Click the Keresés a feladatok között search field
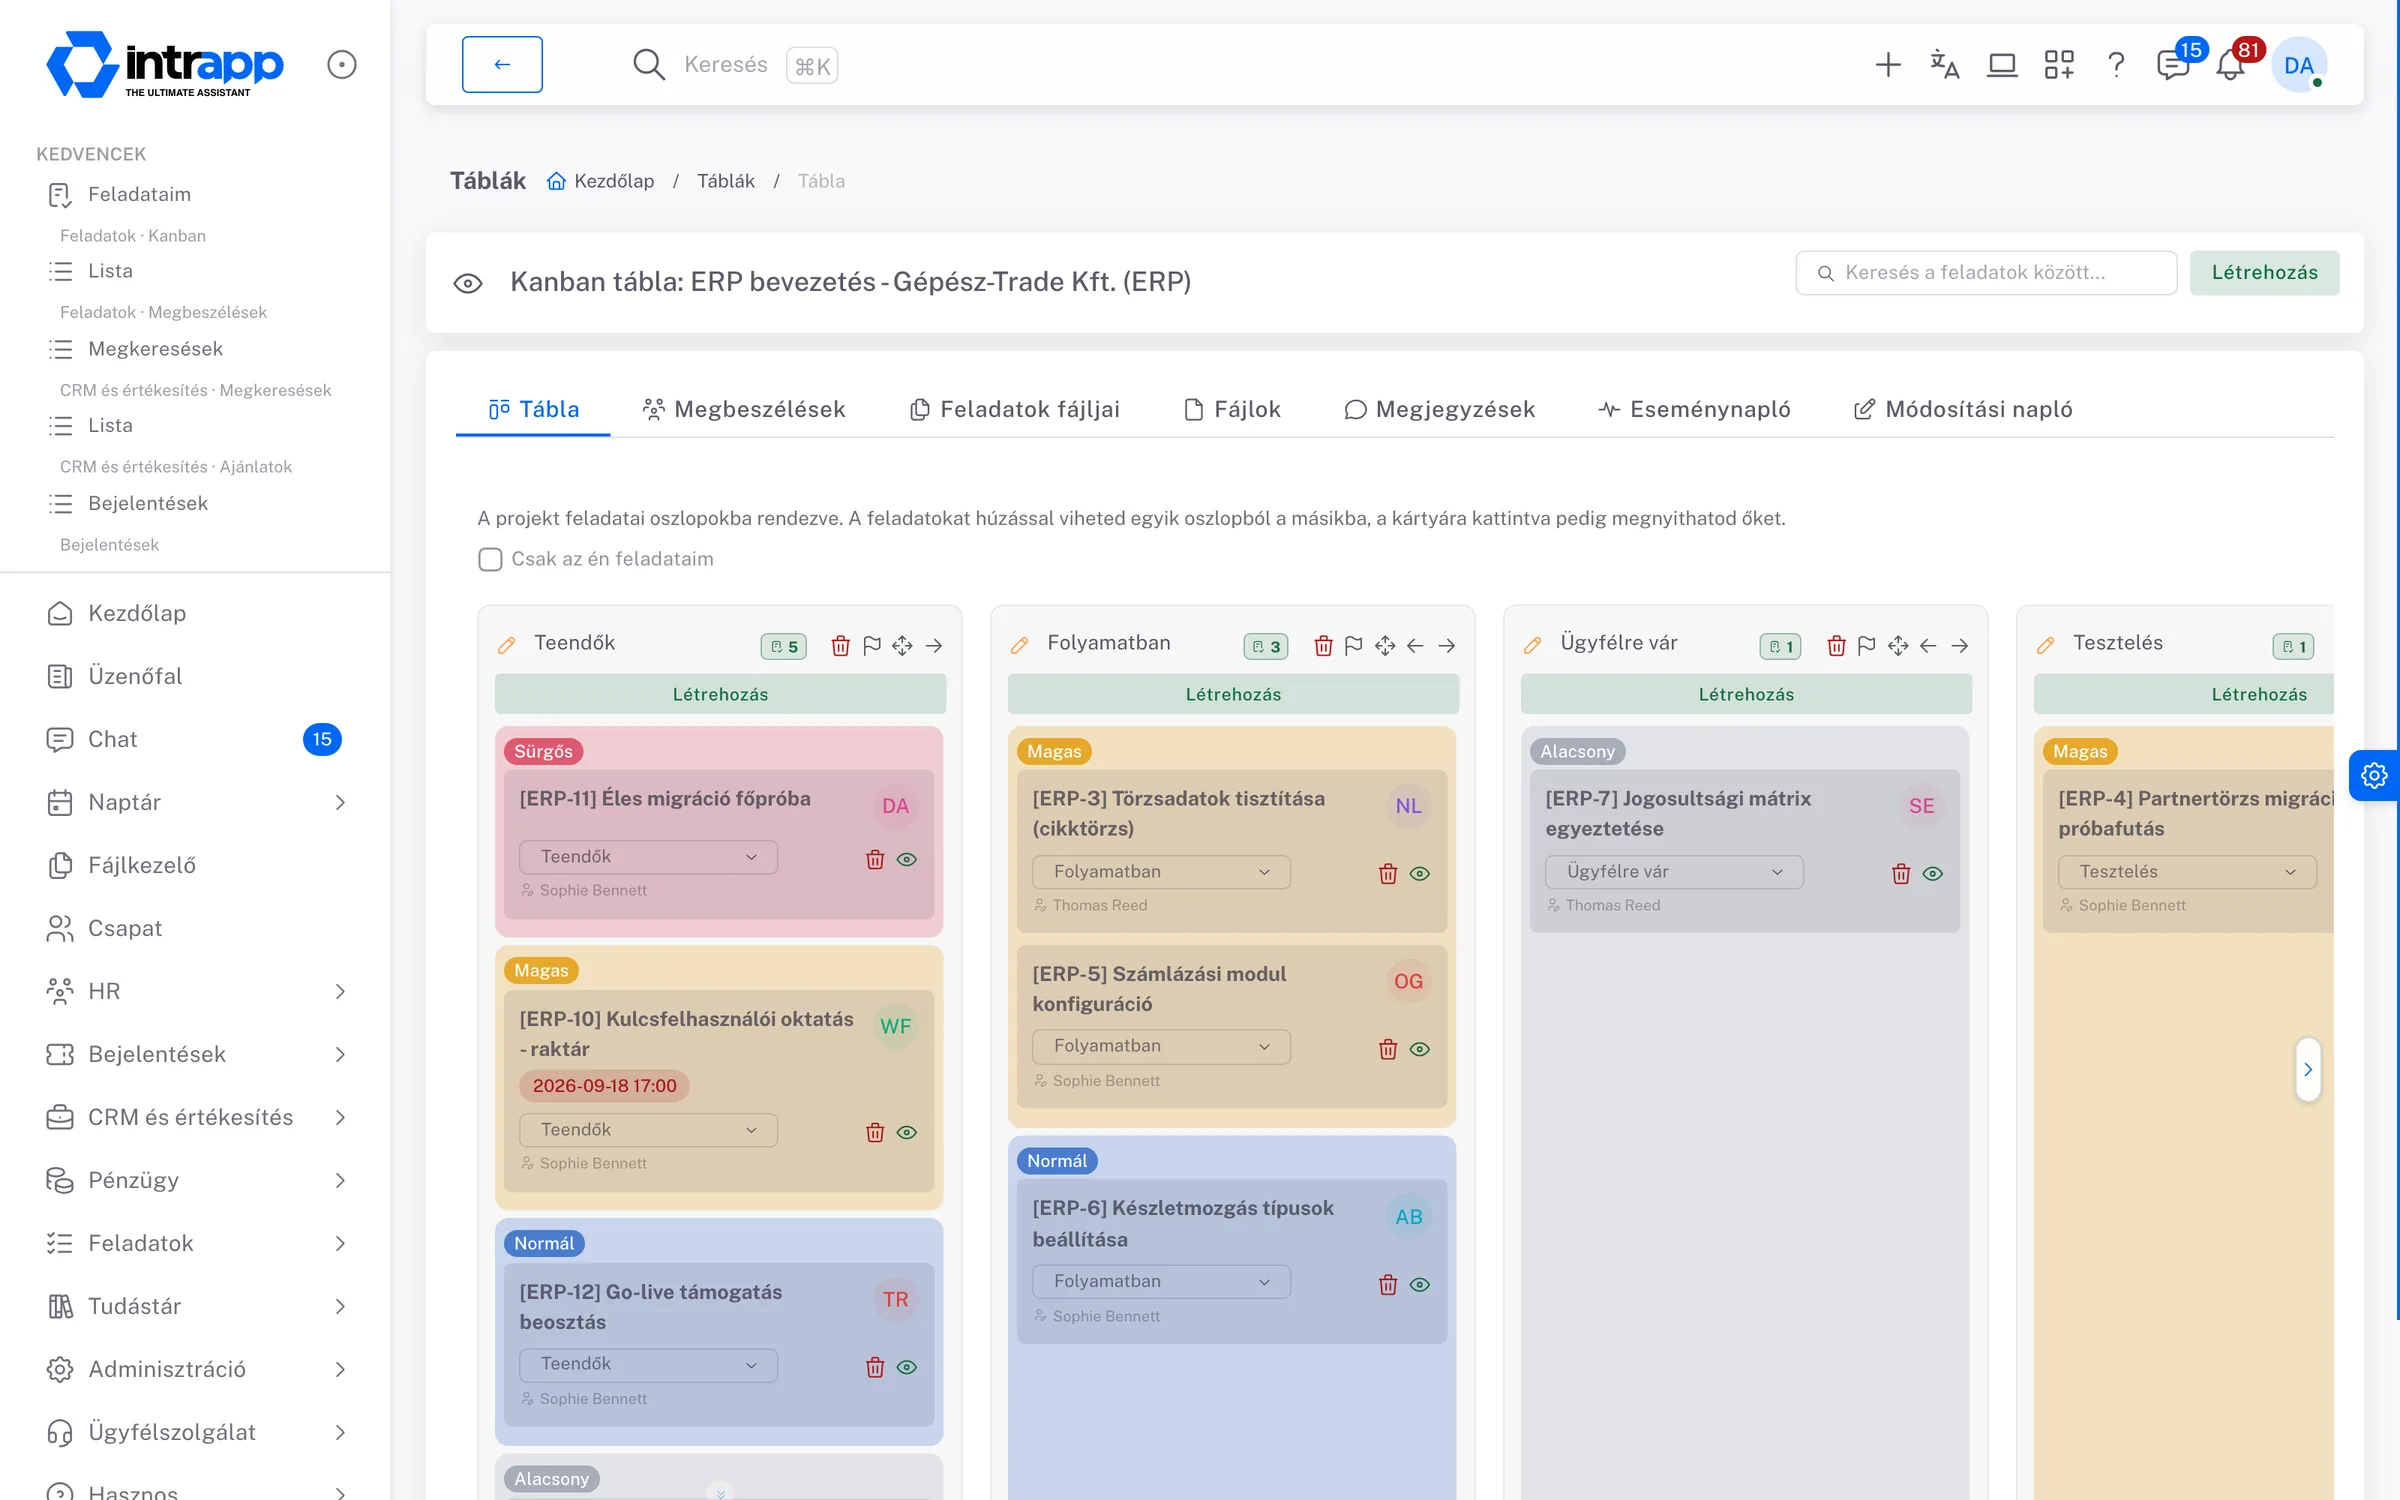2400x1500 pixels. (1986, 273)
